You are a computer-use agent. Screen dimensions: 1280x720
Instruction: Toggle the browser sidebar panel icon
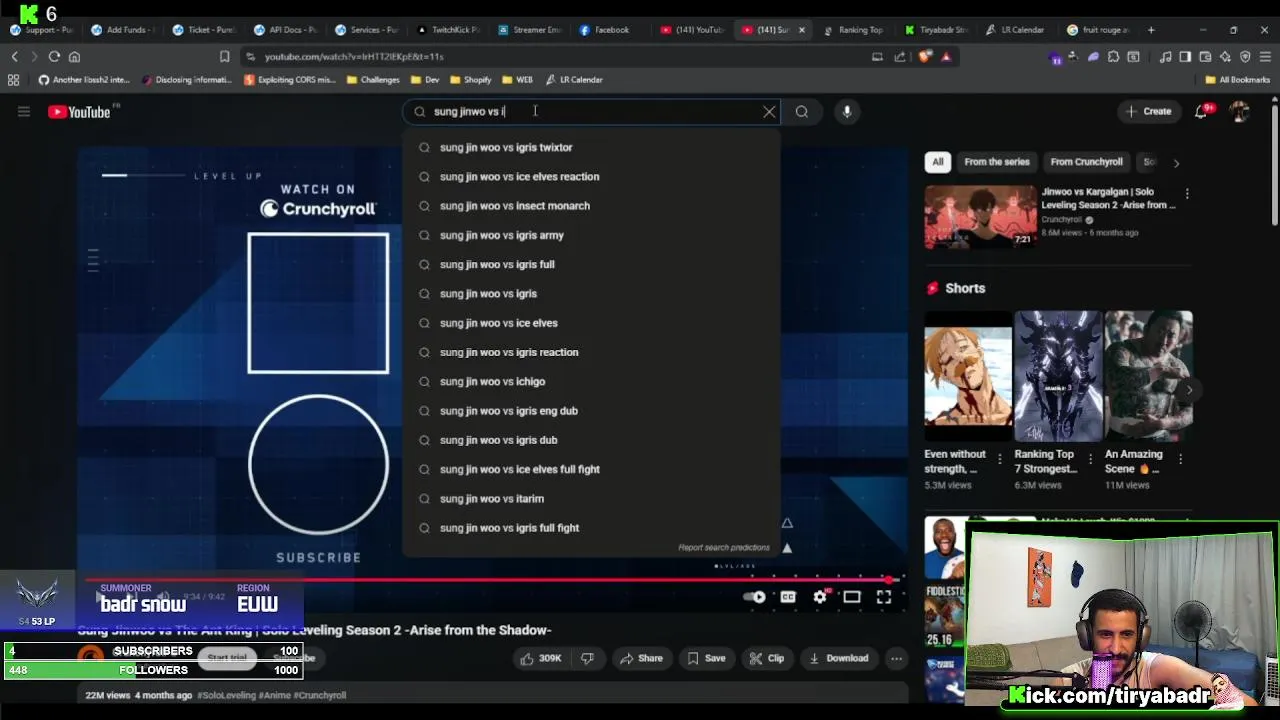1185,57
